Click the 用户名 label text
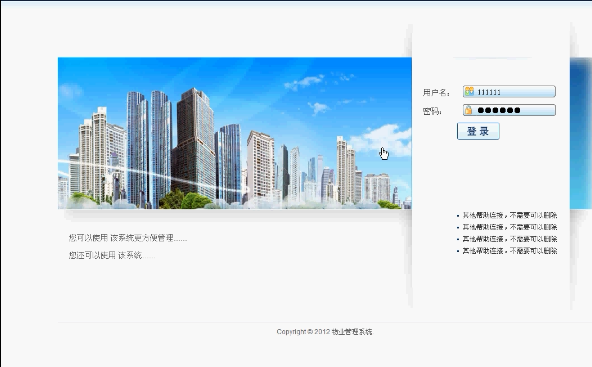Image resolution: width=592 pixels, height=367 pixels. click(436, 93)
